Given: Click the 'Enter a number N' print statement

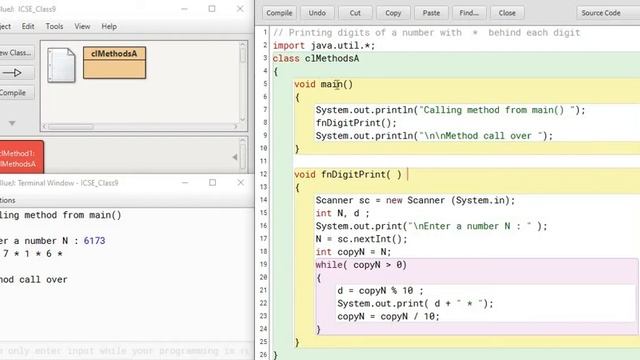Looking at the screenshot, I should (x=431, y=226).
